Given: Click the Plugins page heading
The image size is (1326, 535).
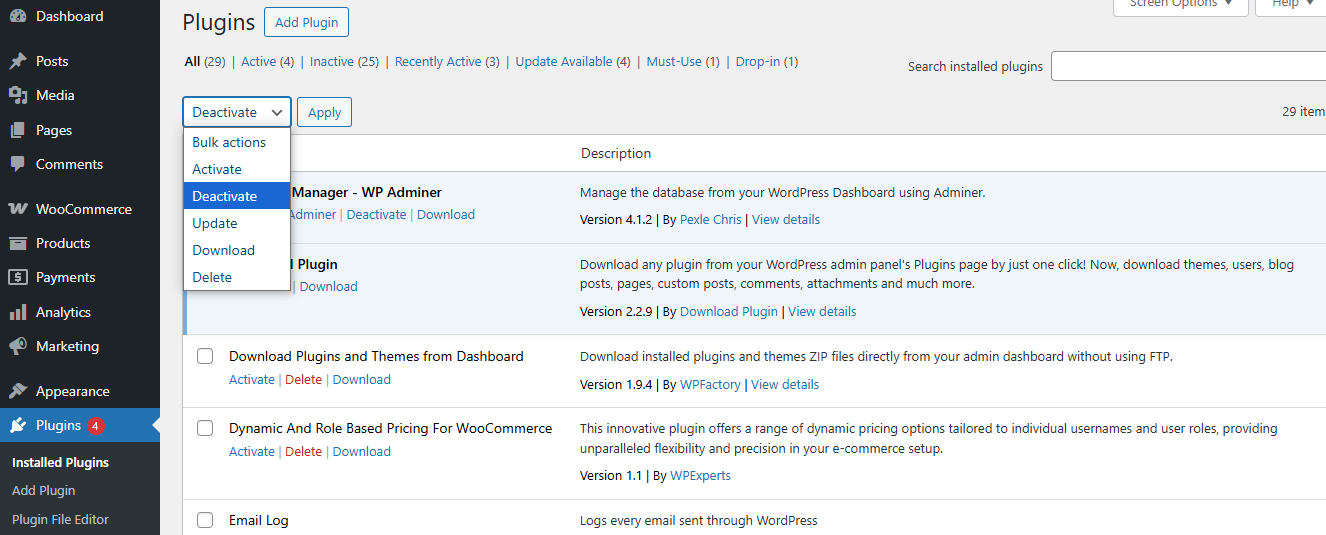Looking at the screenshot, I should [x=219, y=22].
